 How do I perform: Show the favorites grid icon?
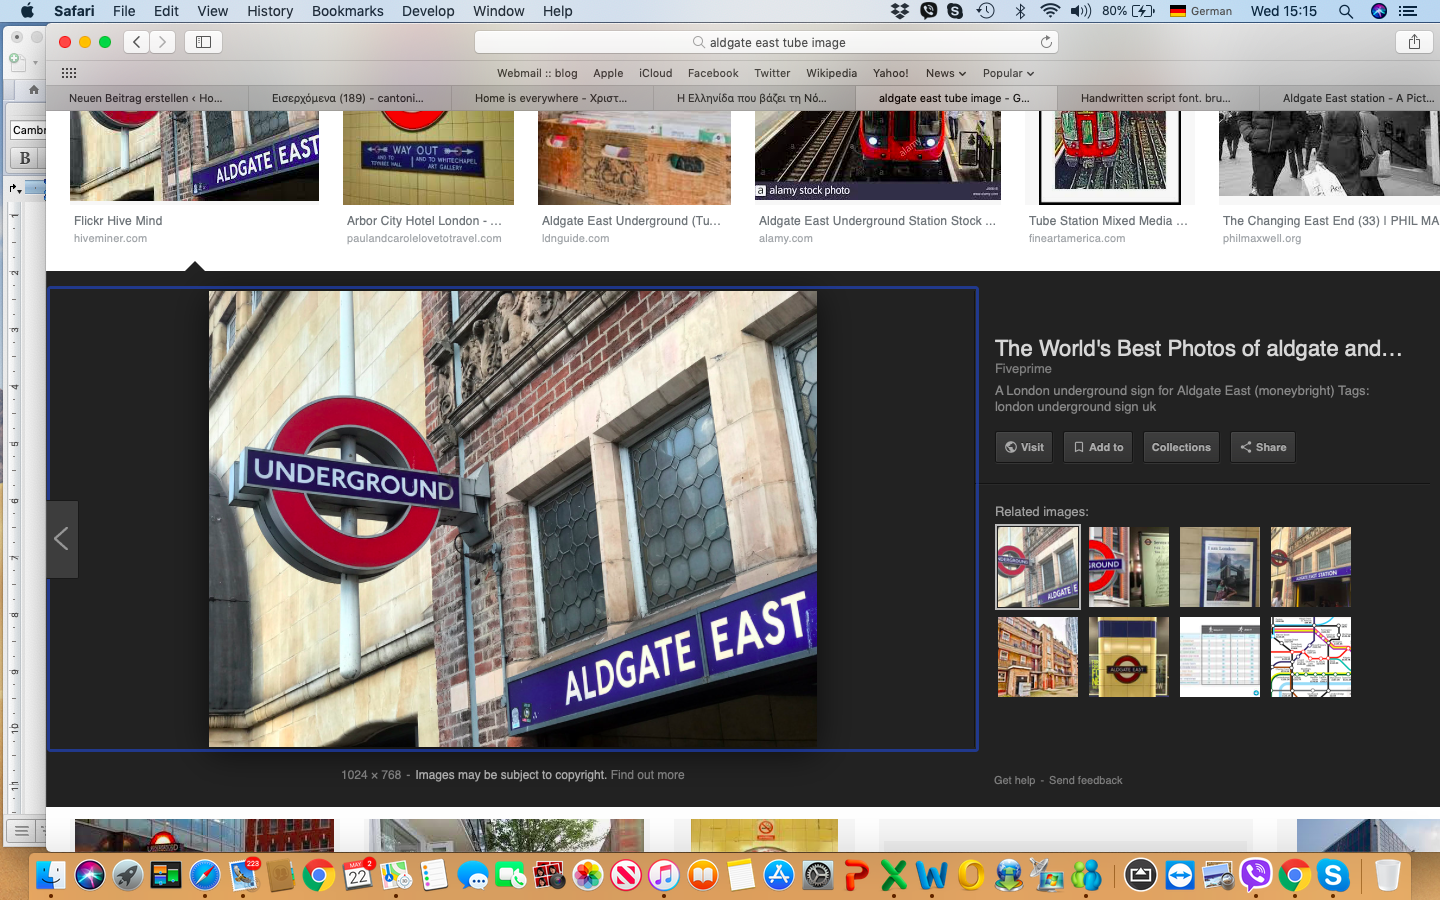pyautogui.click(x=69, y=73)
